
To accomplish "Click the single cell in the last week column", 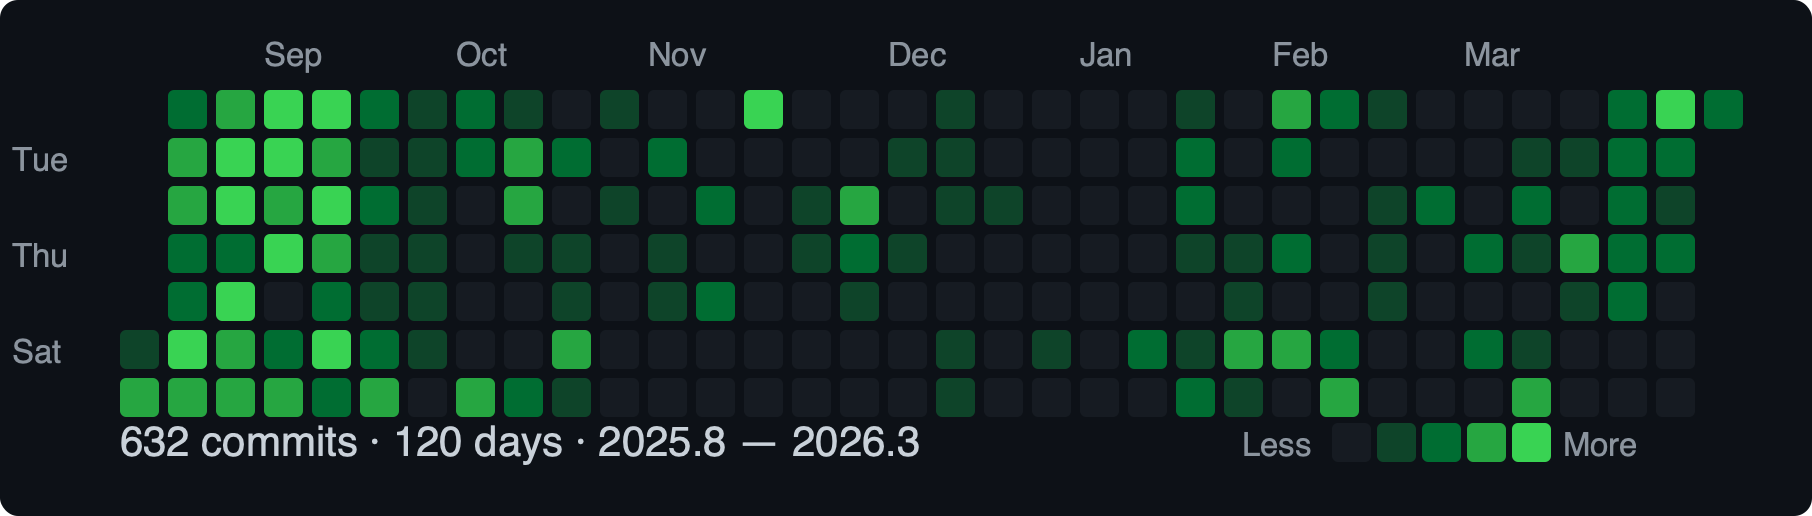I will coord(1723,110).
